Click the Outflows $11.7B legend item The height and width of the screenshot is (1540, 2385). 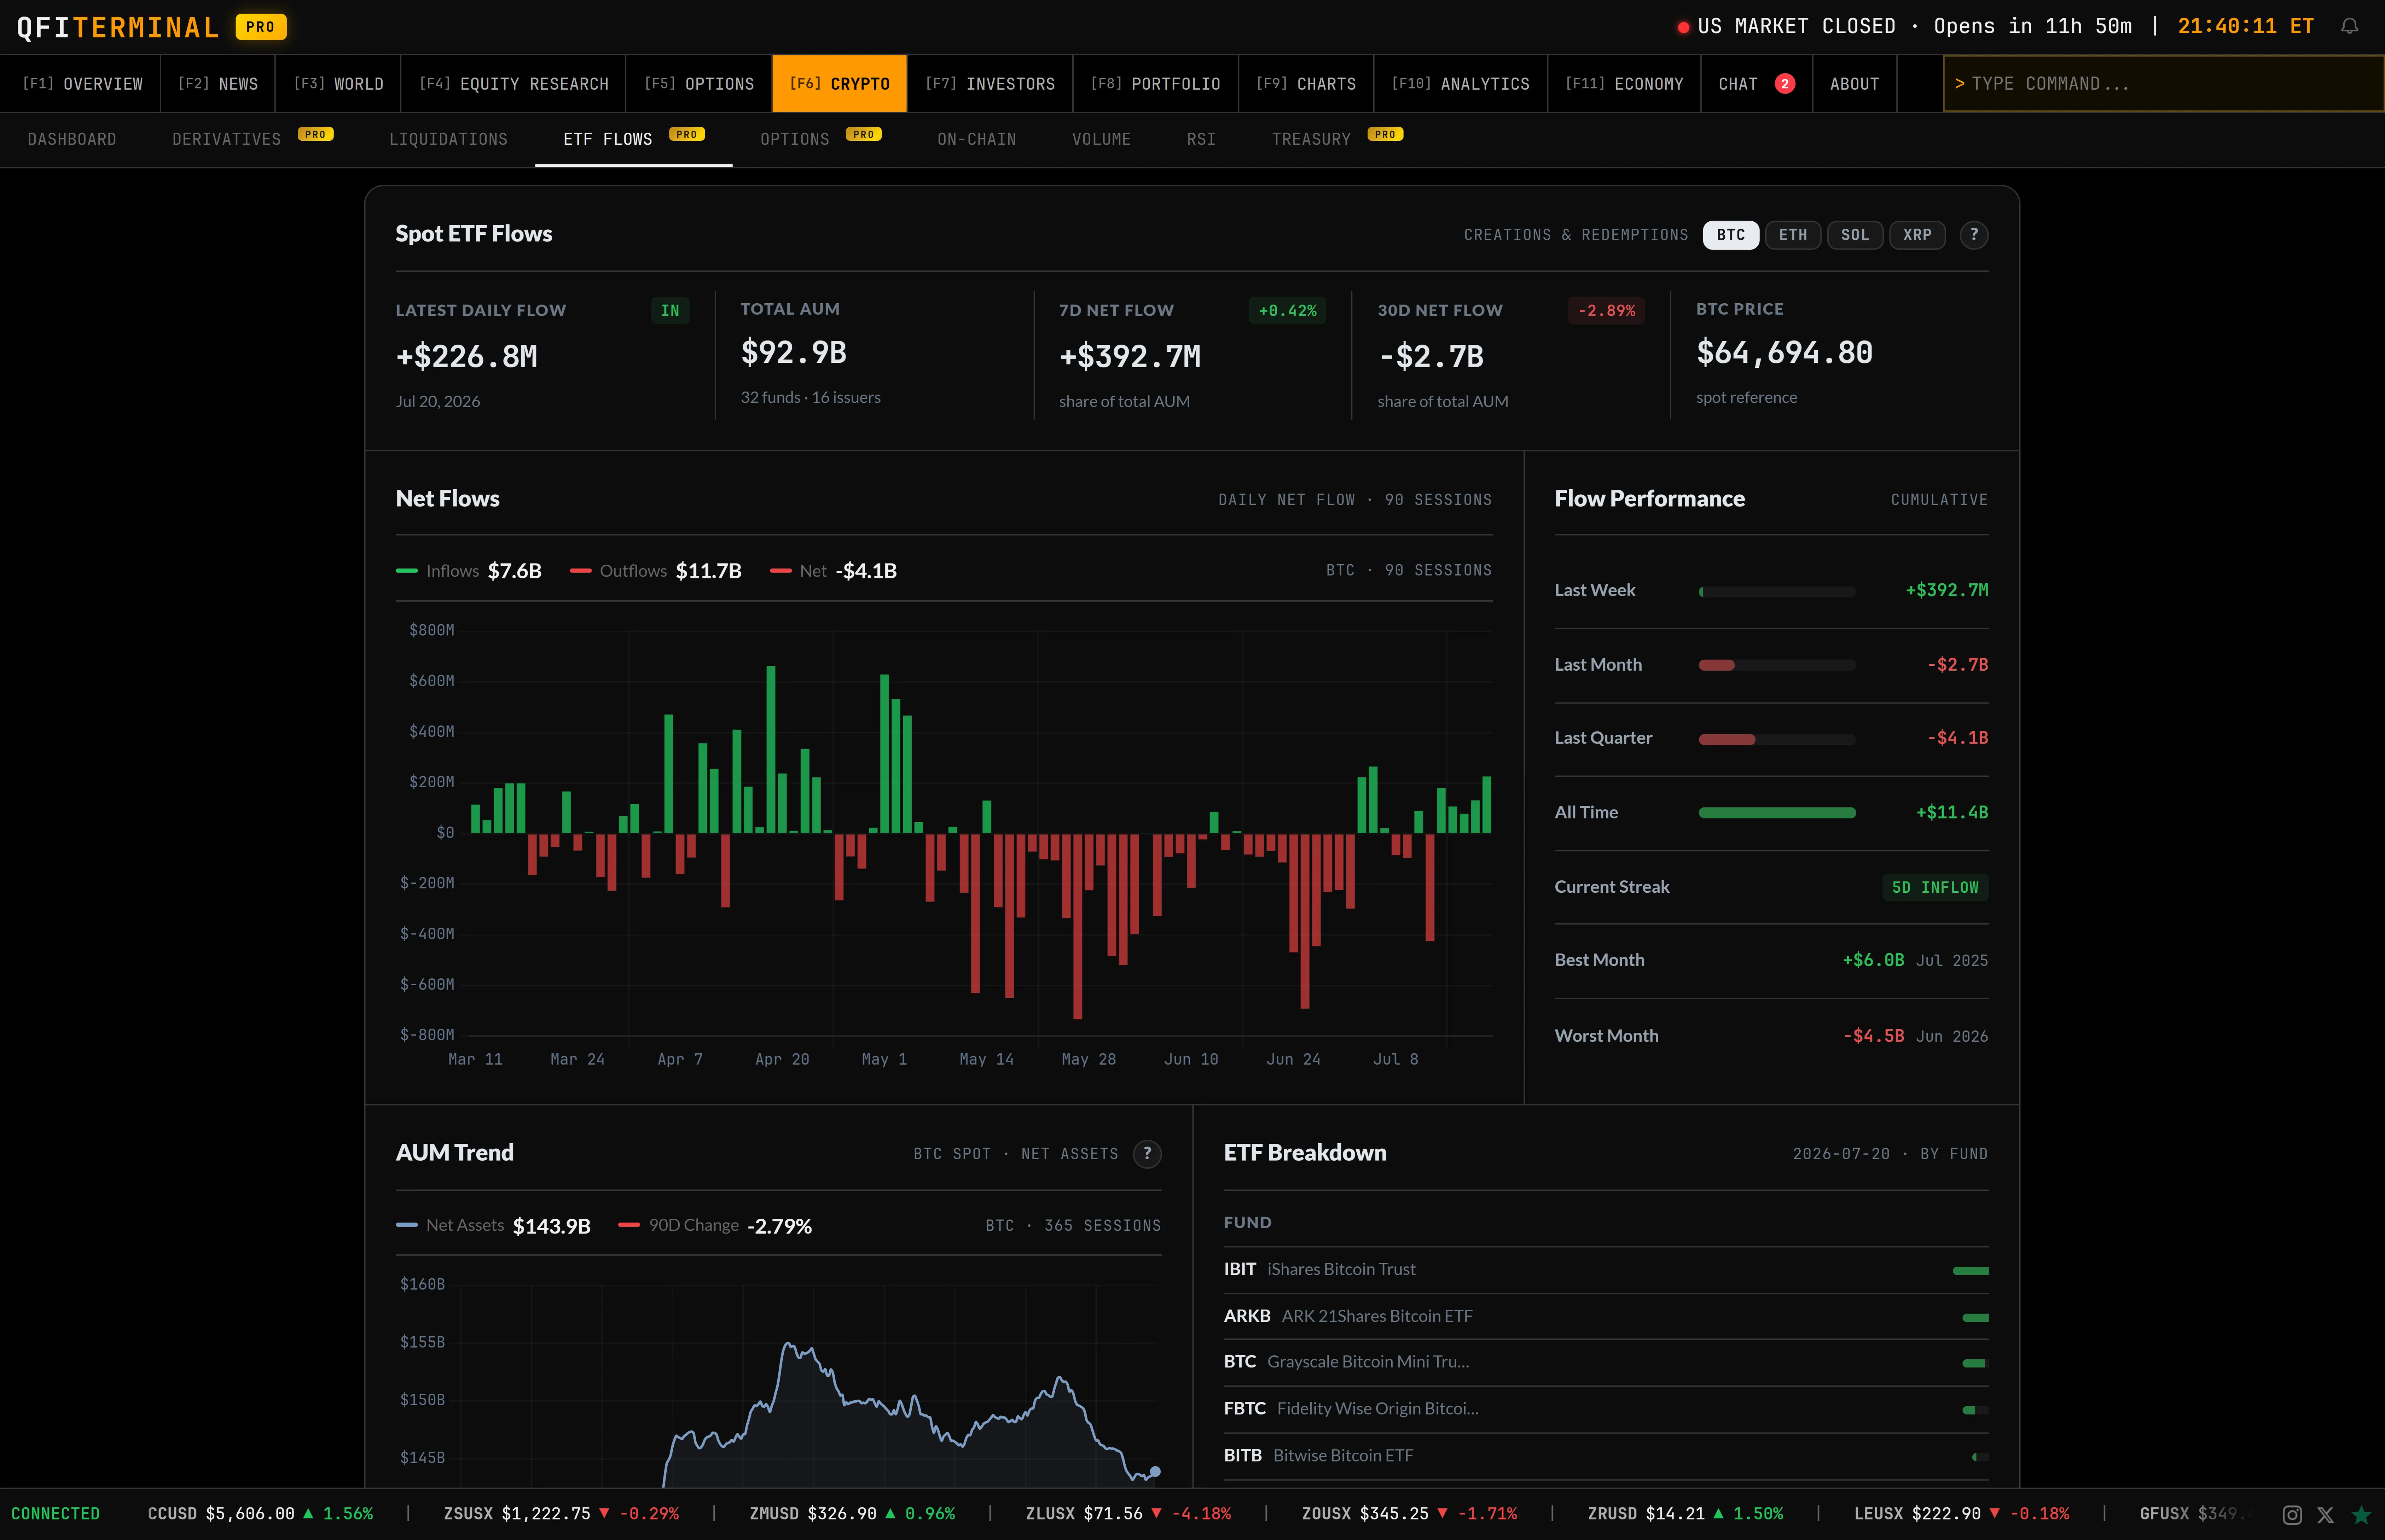point(656,571)
